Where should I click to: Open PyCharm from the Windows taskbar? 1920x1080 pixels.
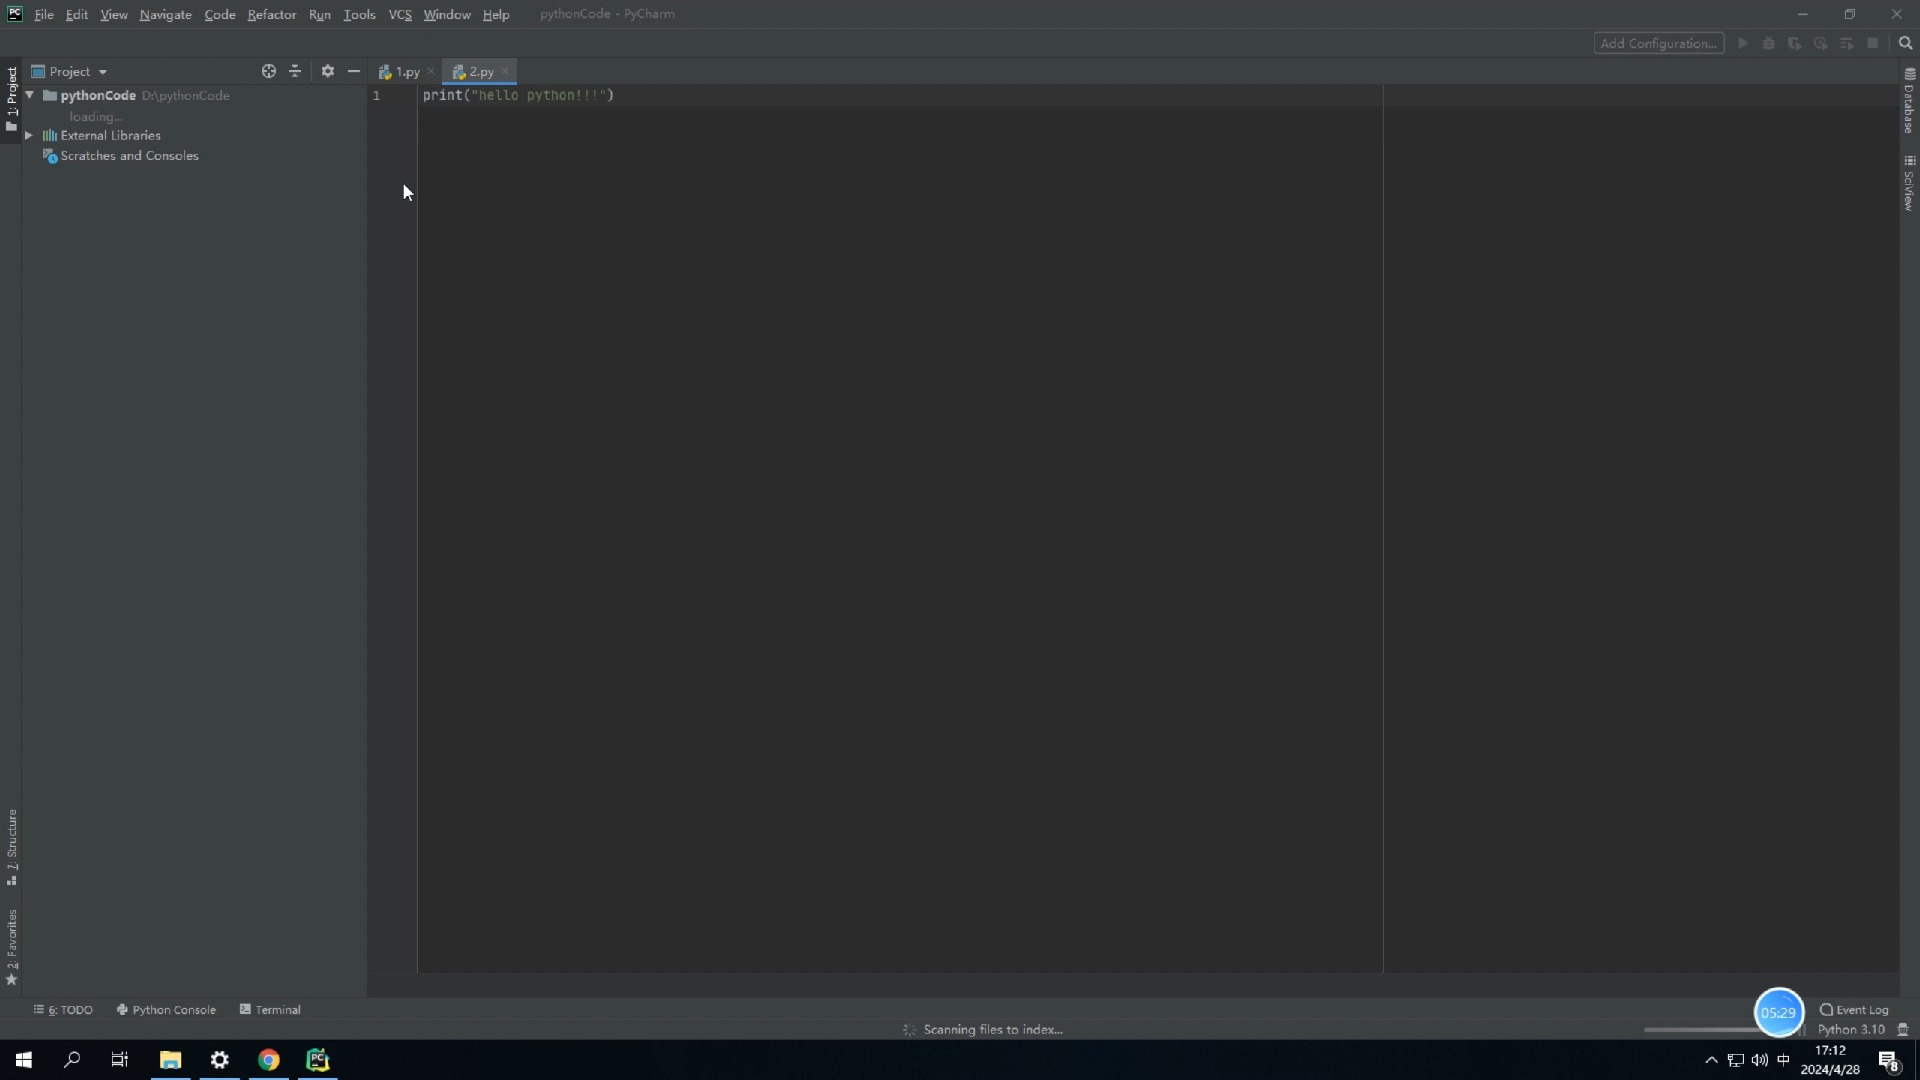pyautogui.click(x=317, y=1060)
